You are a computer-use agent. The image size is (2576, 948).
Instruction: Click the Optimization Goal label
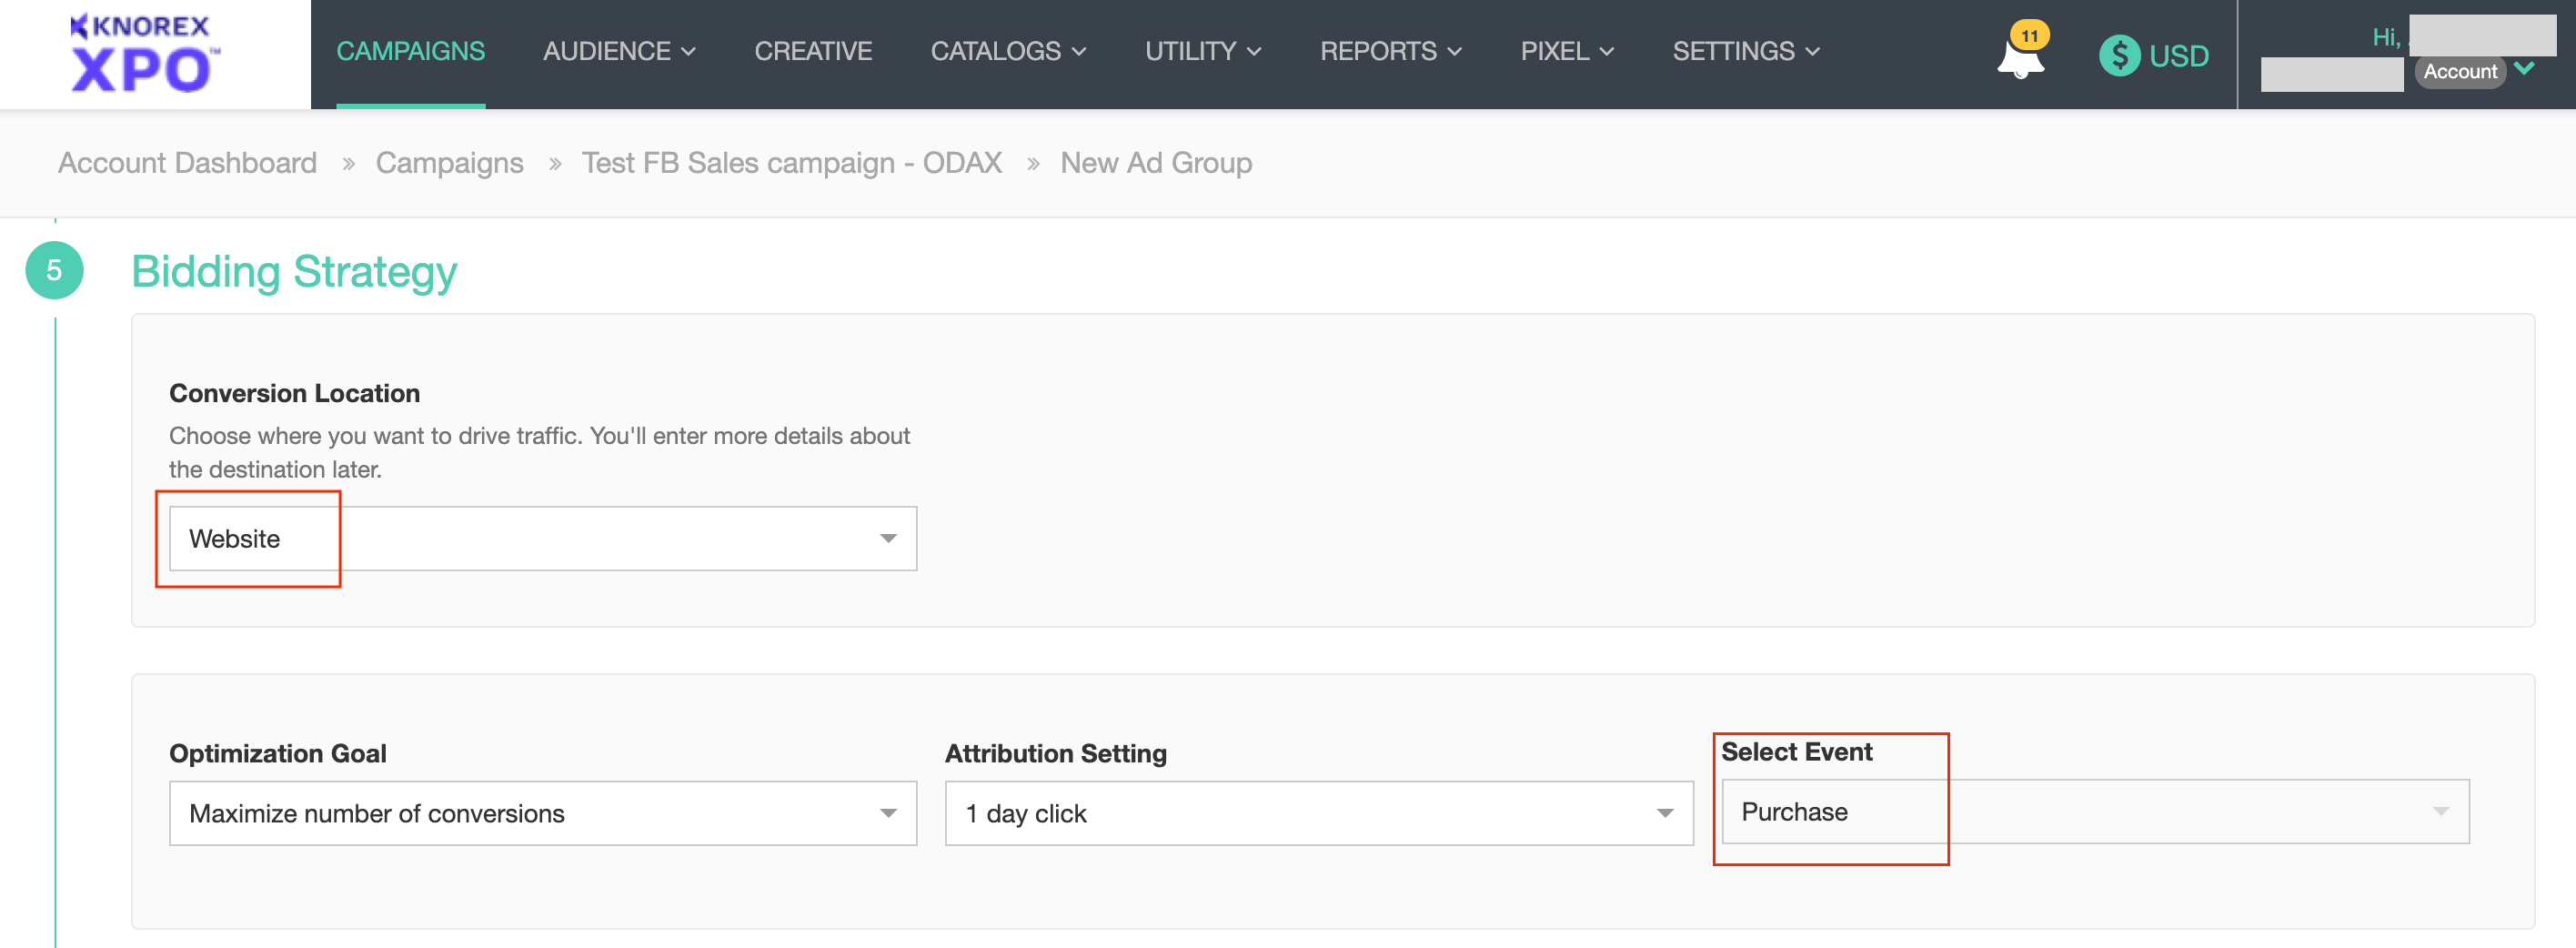(277, 753)
